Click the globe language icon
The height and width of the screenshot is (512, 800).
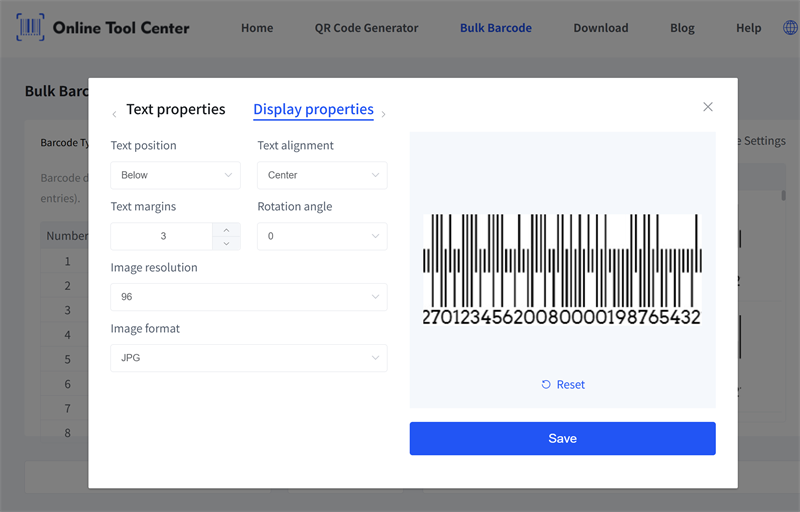790,28
